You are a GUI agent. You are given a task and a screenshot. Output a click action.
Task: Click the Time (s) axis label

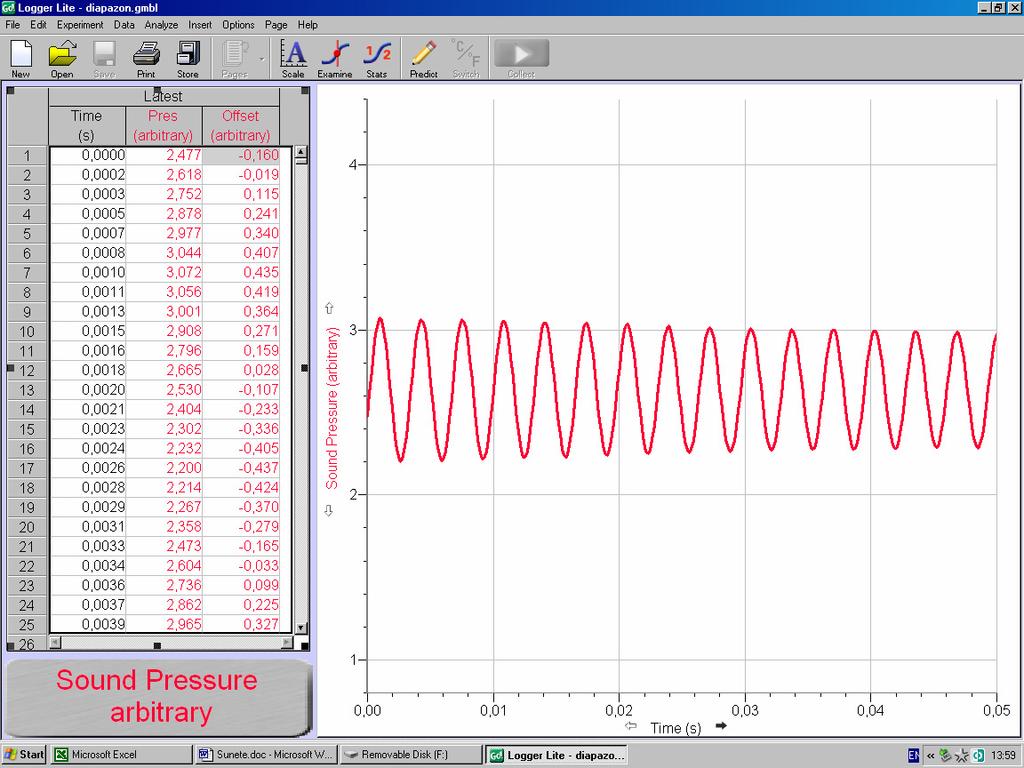click(x=676, y=728)
